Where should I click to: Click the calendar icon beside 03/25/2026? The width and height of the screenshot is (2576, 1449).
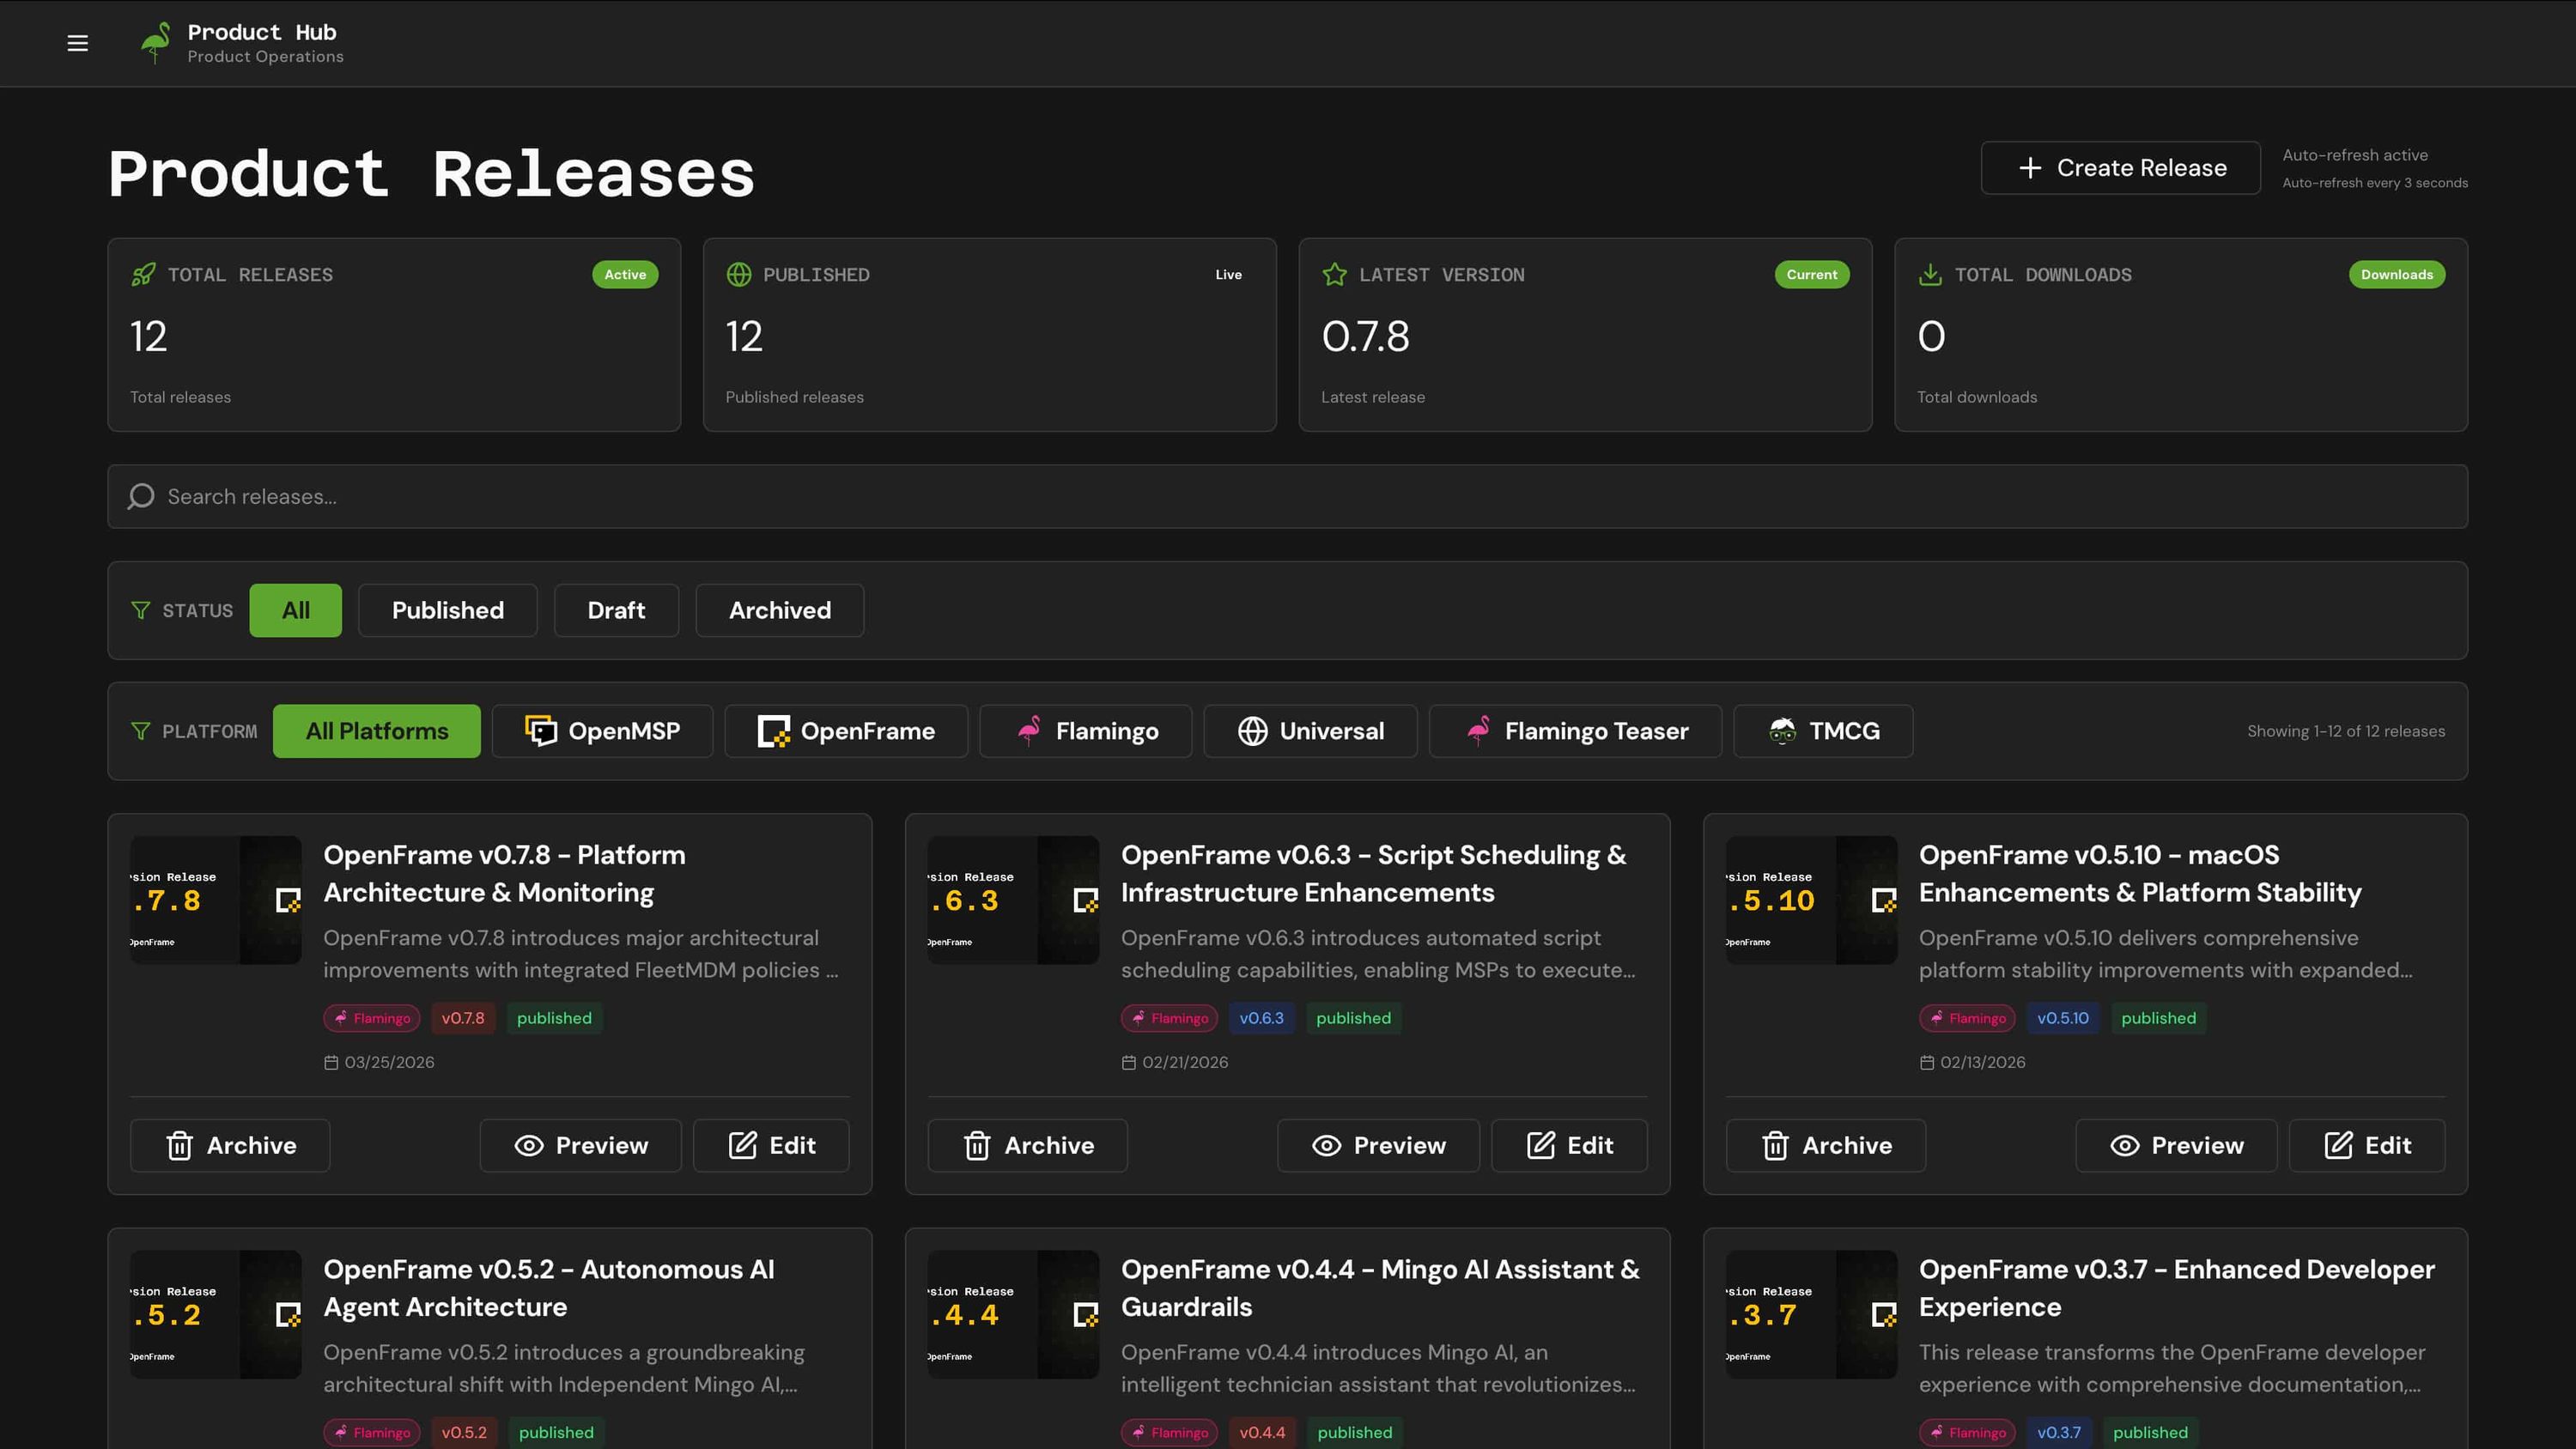click(331, 1063)
